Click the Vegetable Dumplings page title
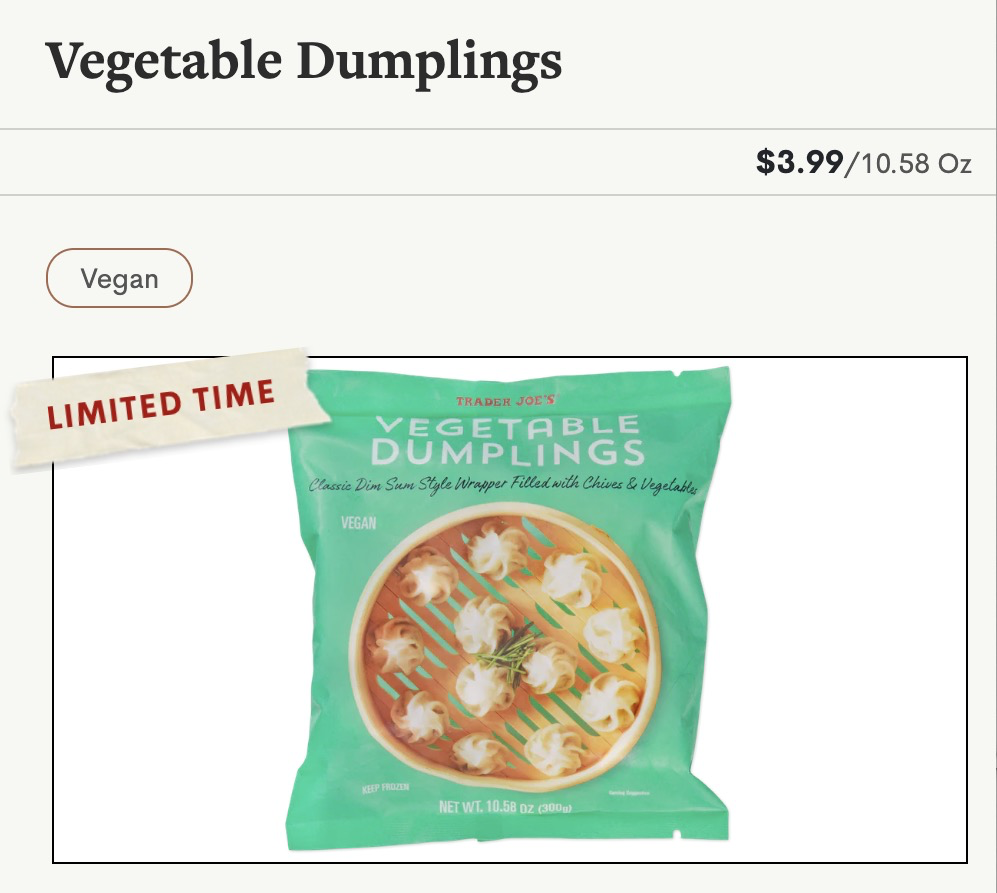This screenshot has height=893, width=997. [303, 62]
